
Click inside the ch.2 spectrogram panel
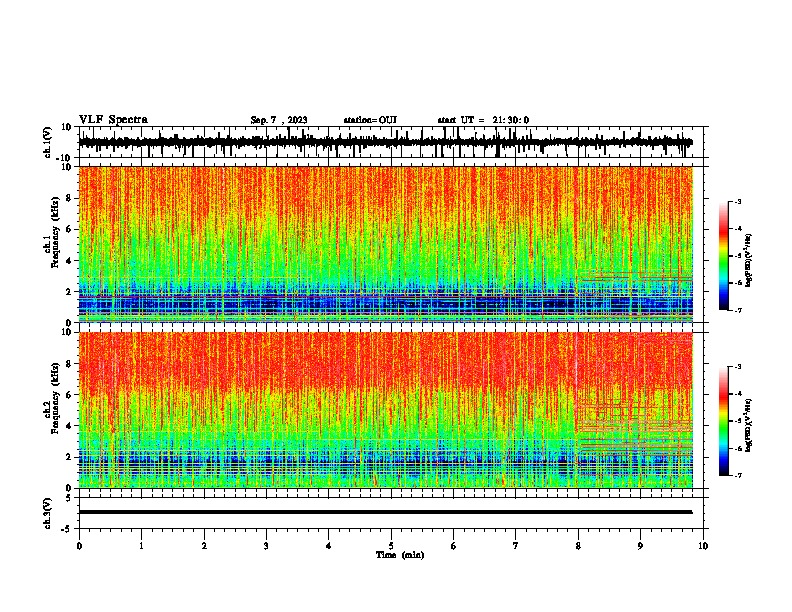(x=385, y=410)
